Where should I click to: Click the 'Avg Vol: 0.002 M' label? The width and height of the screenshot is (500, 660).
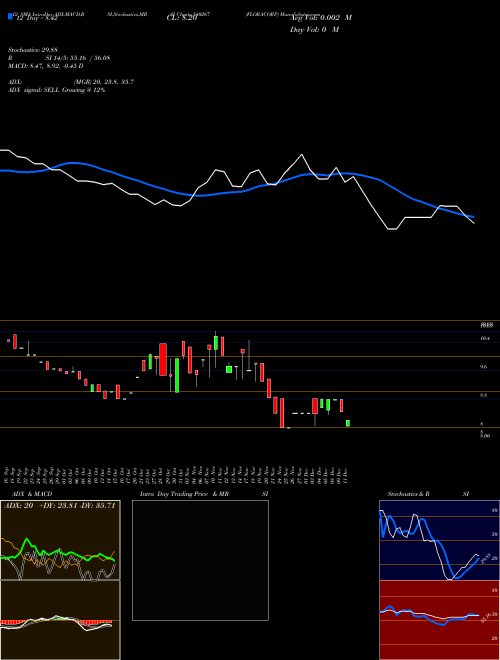pyautogui.click(x=320, y=18)
